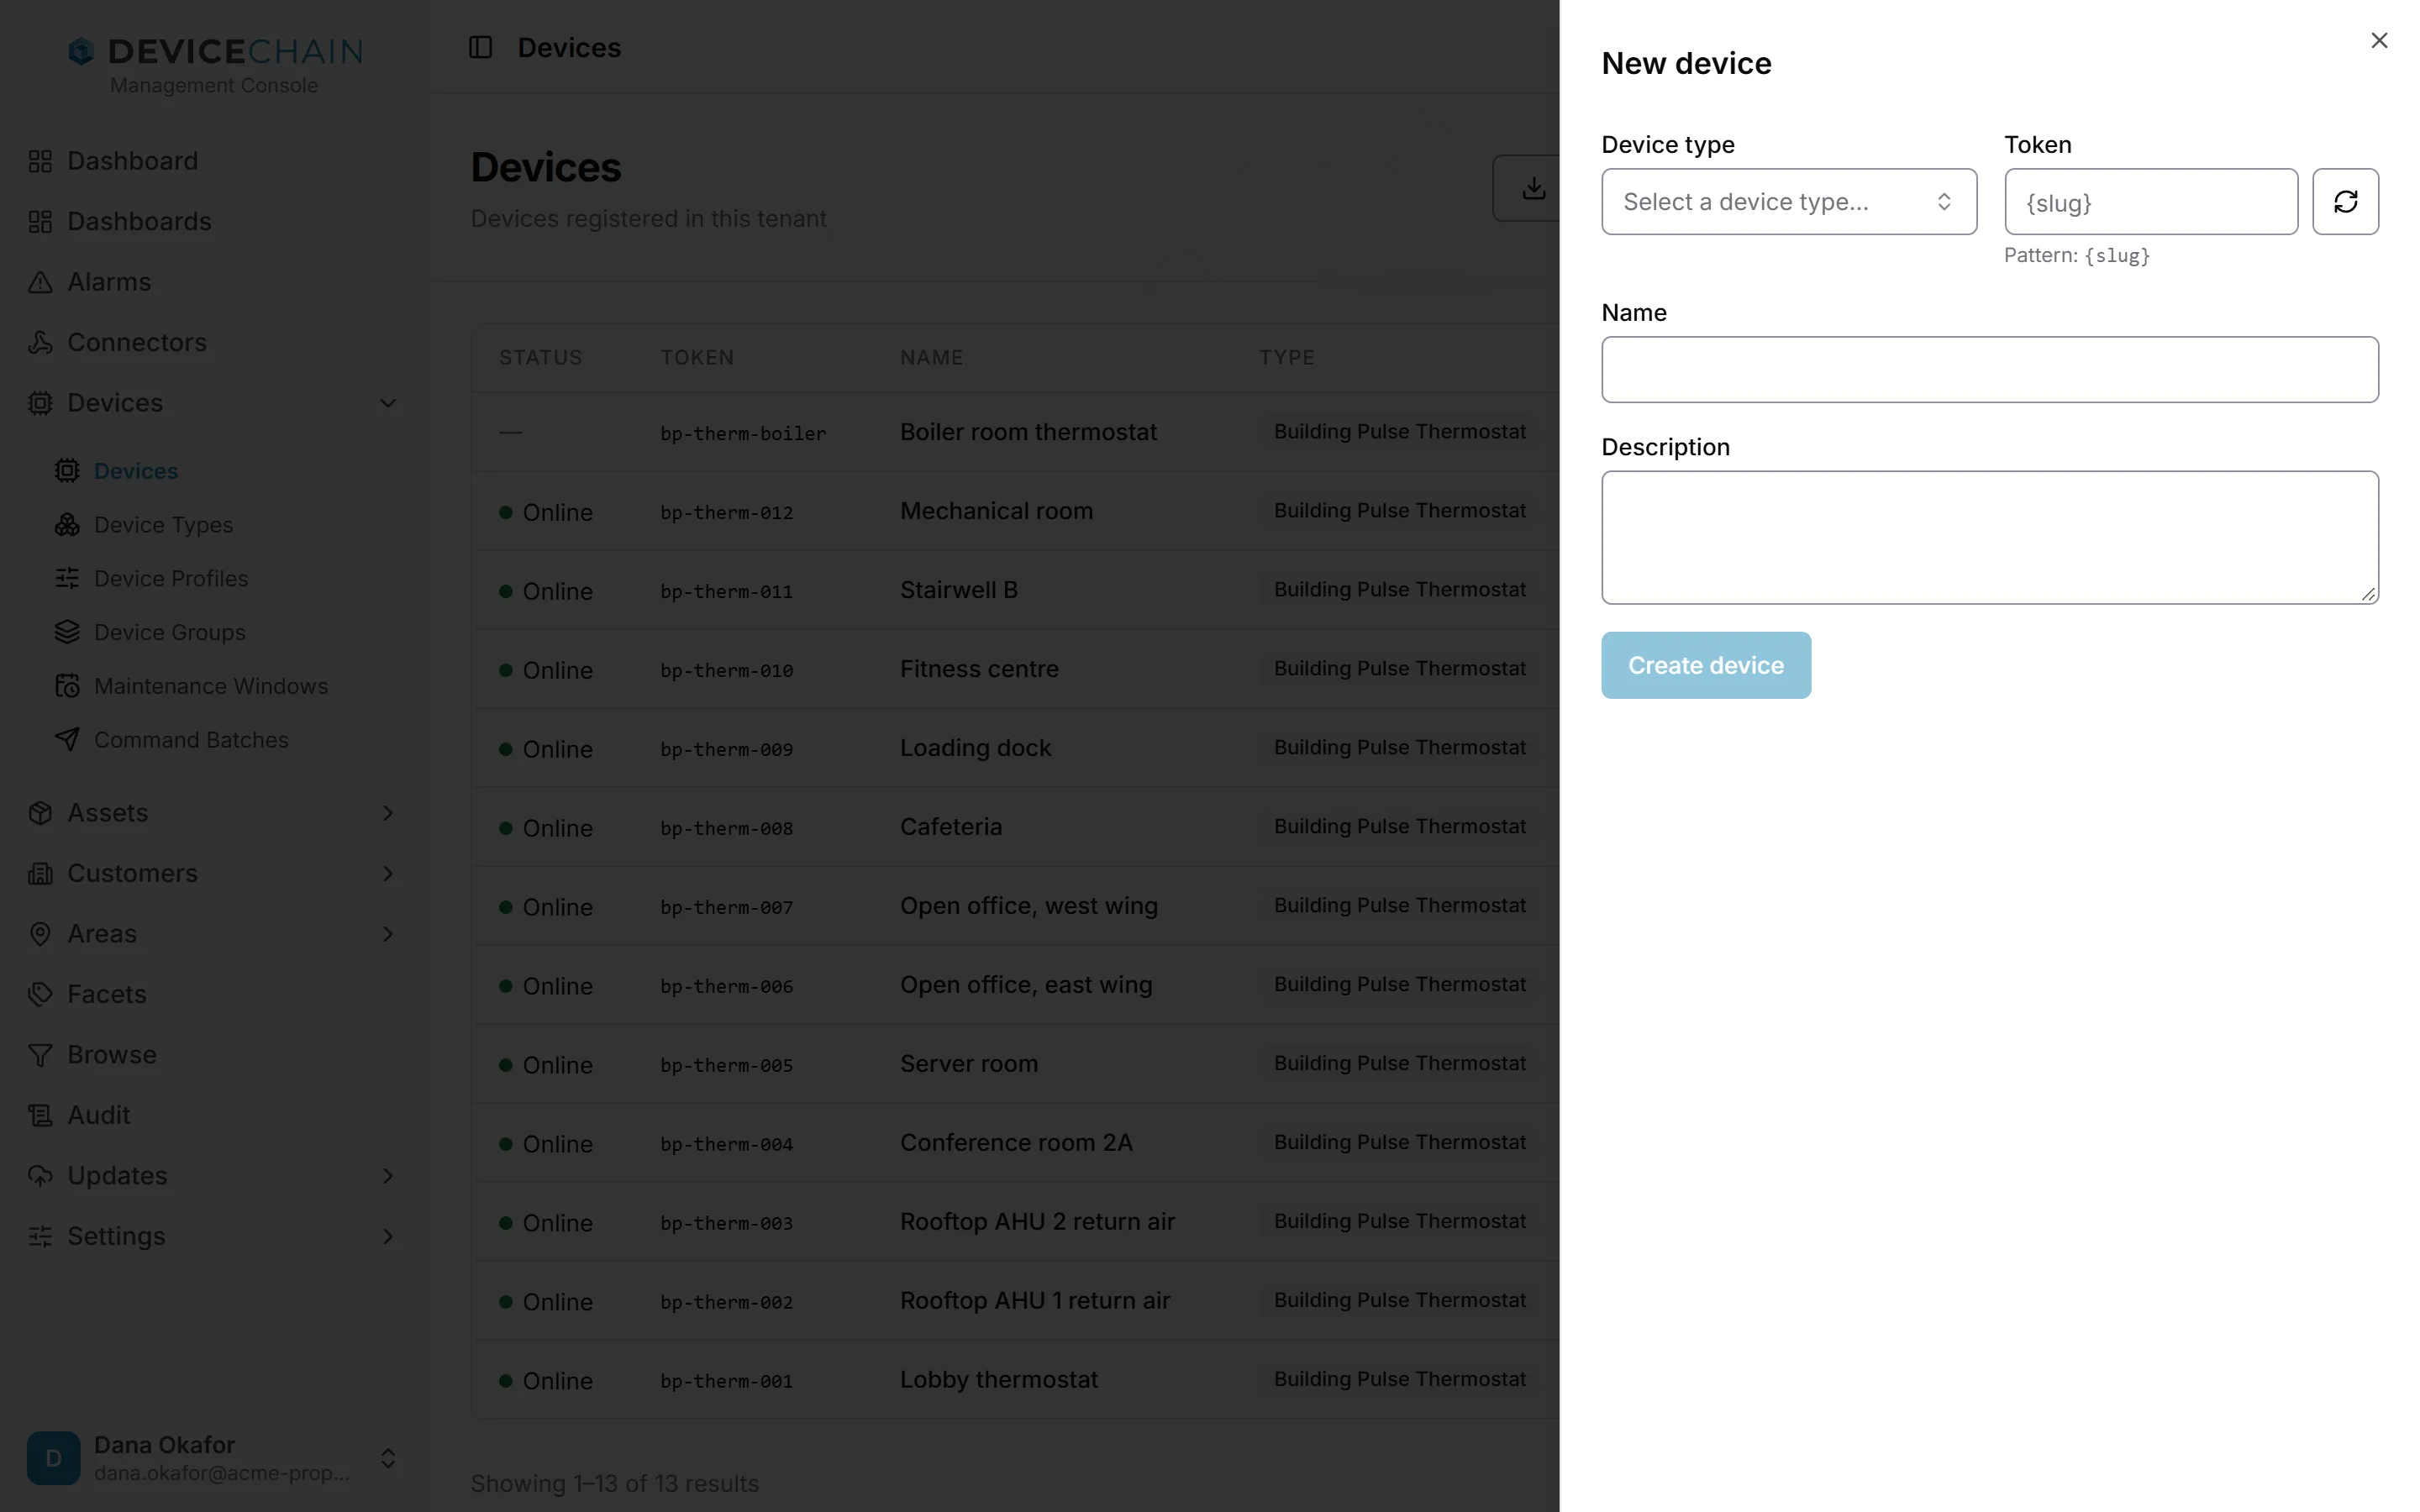The image size is (2420, 1512).
Task: Open the Device type dropdown
Action: (1788, 202)
